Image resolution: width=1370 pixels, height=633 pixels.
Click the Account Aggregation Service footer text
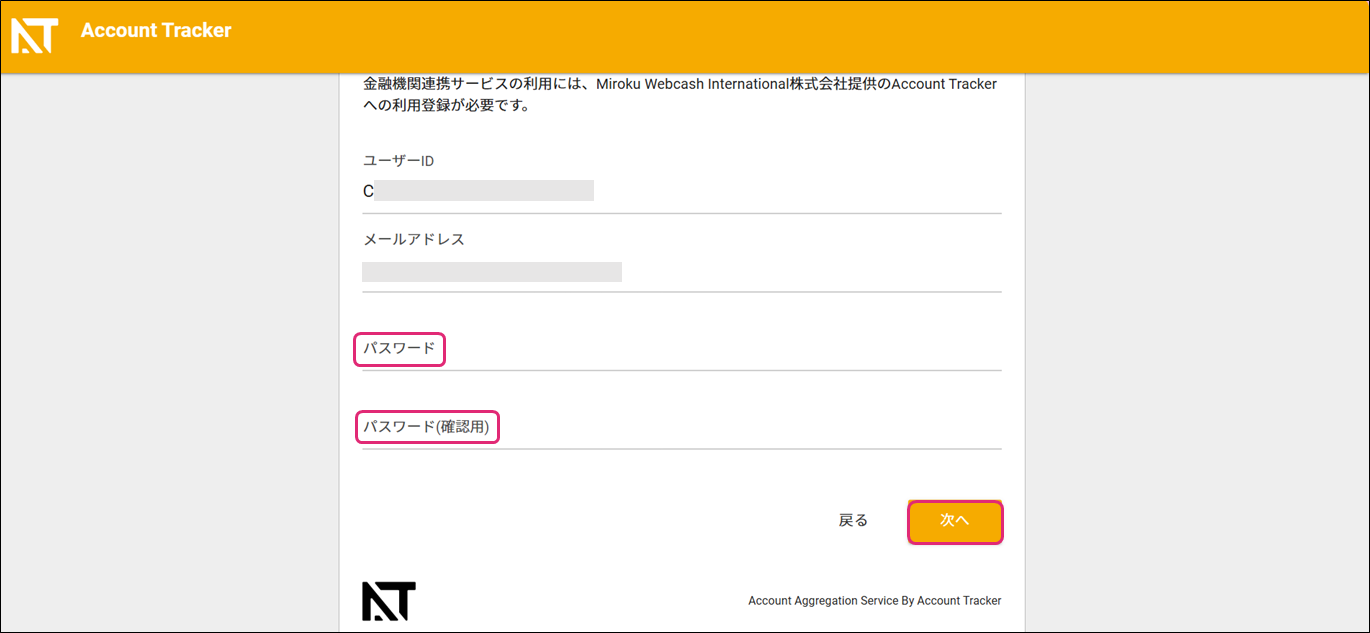[x=874, y=601]
